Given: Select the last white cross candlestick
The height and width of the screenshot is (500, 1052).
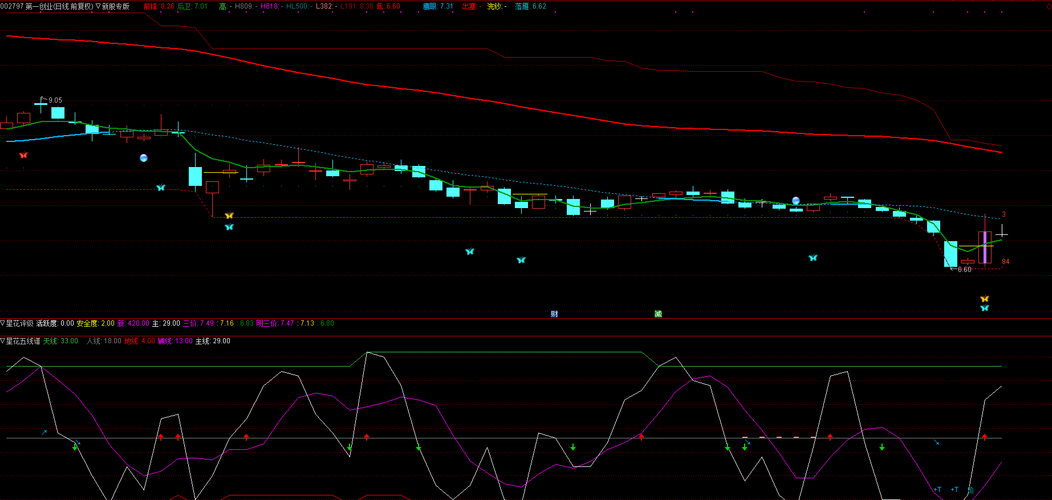Looking at the screenshot, I should coord(1001,234).
